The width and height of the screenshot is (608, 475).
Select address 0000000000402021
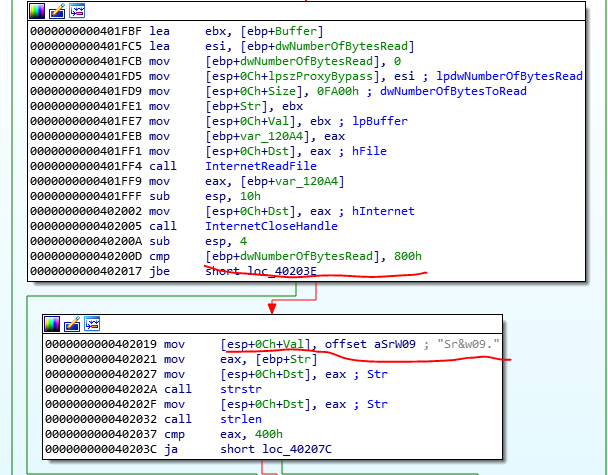point(101,359)
